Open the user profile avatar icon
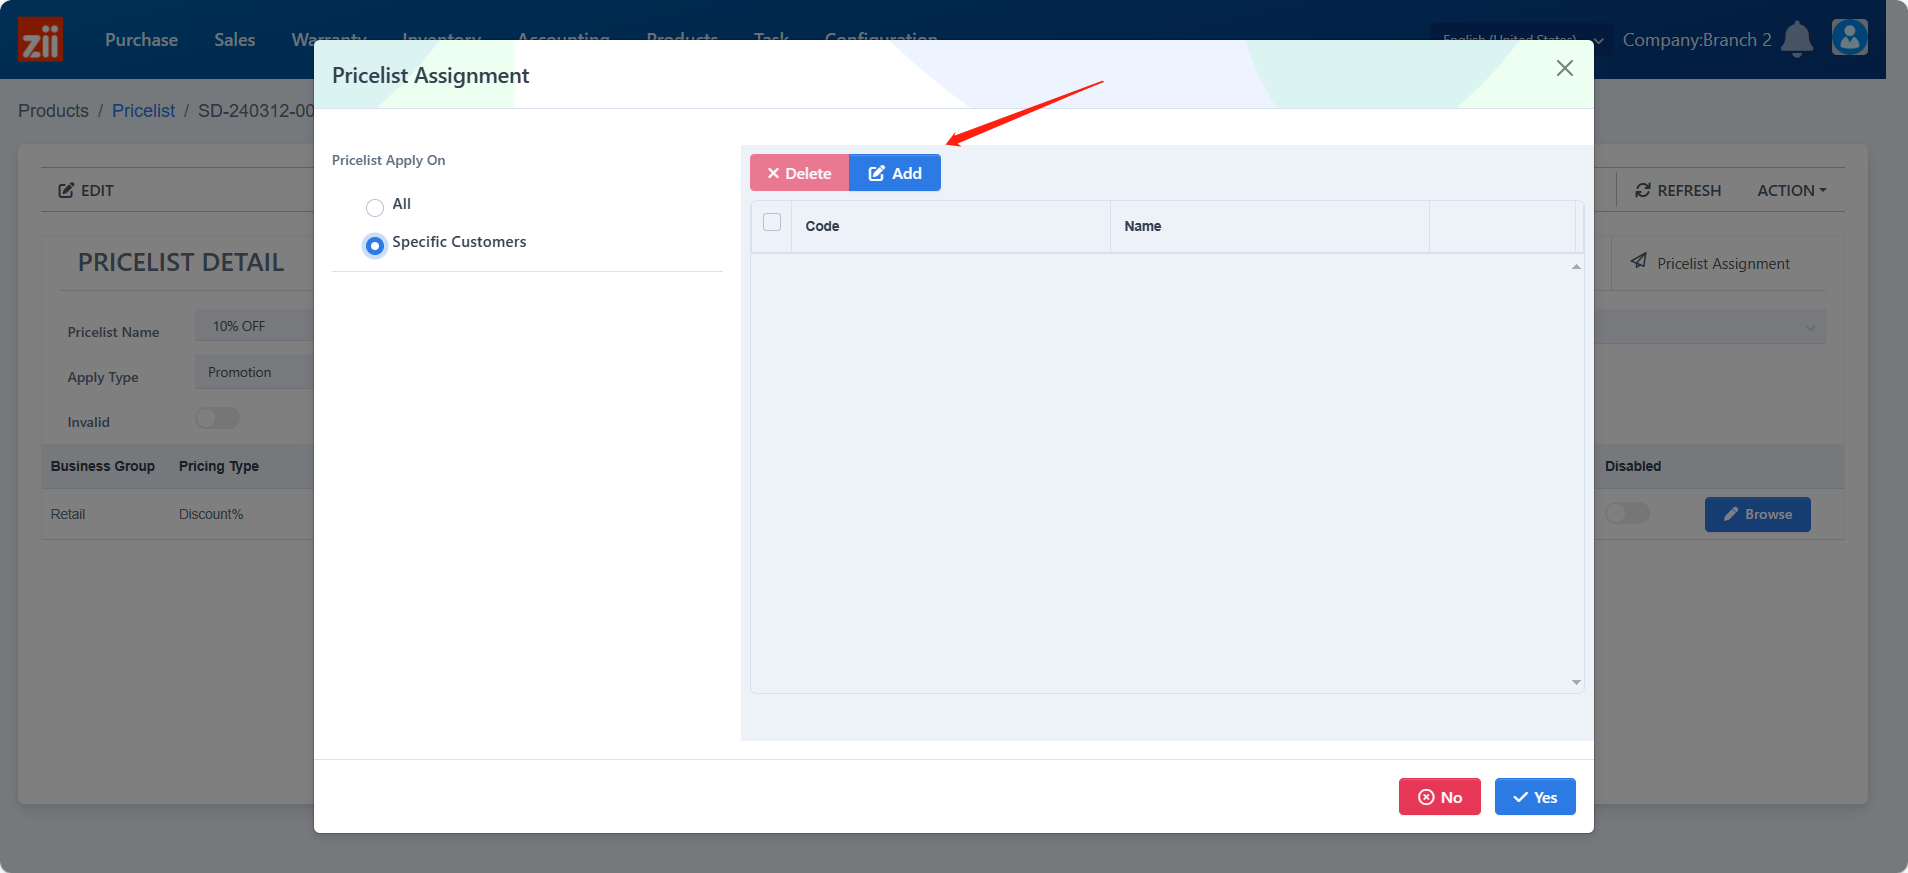1908x873 pixels. (x=1850, y=37)
